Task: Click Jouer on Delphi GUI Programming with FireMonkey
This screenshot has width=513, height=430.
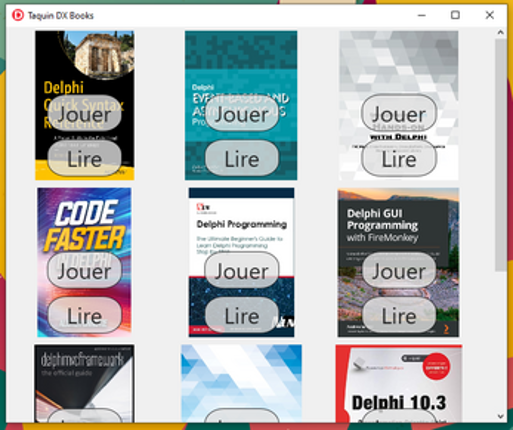Action: tap(399, 270)
